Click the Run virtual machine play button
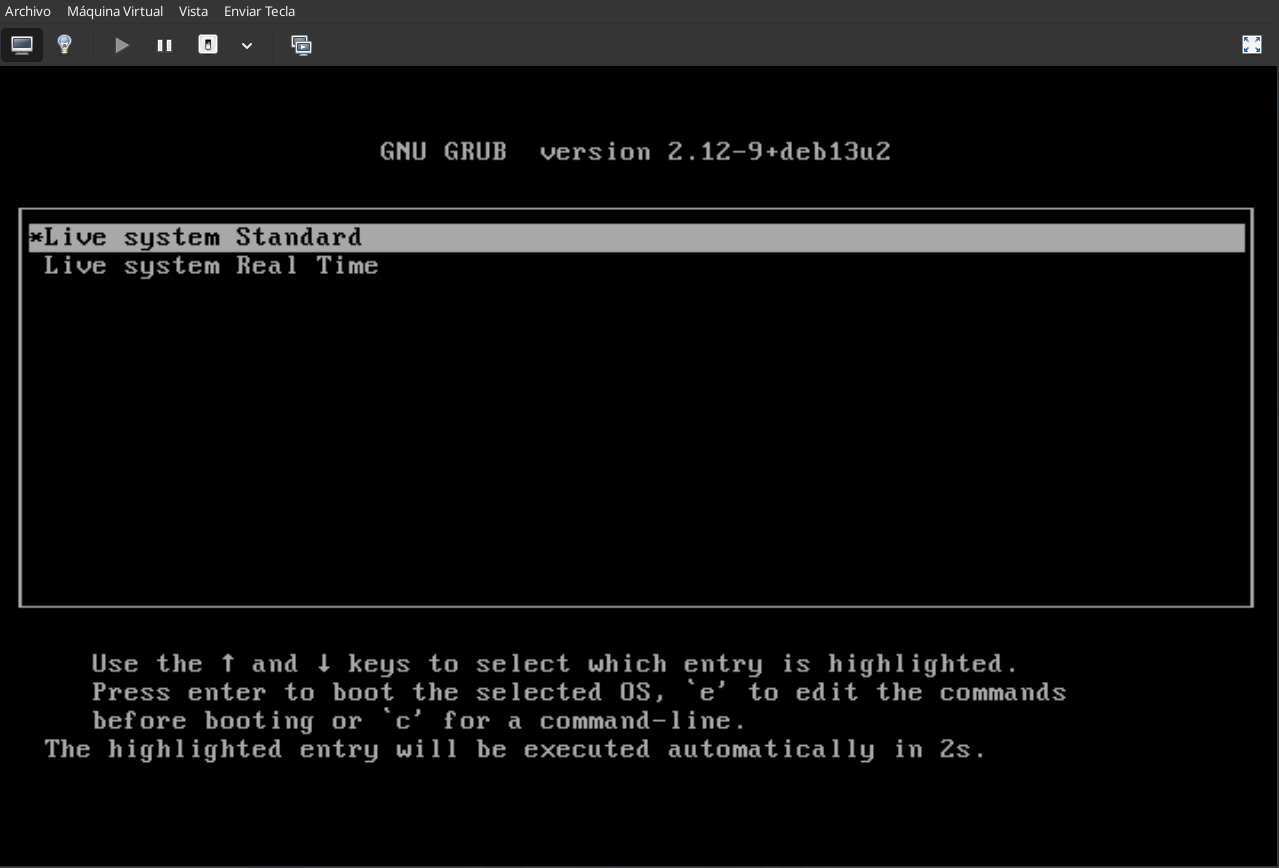Image resolution: width=1279 pixels, height=868 pixels. 122,45
